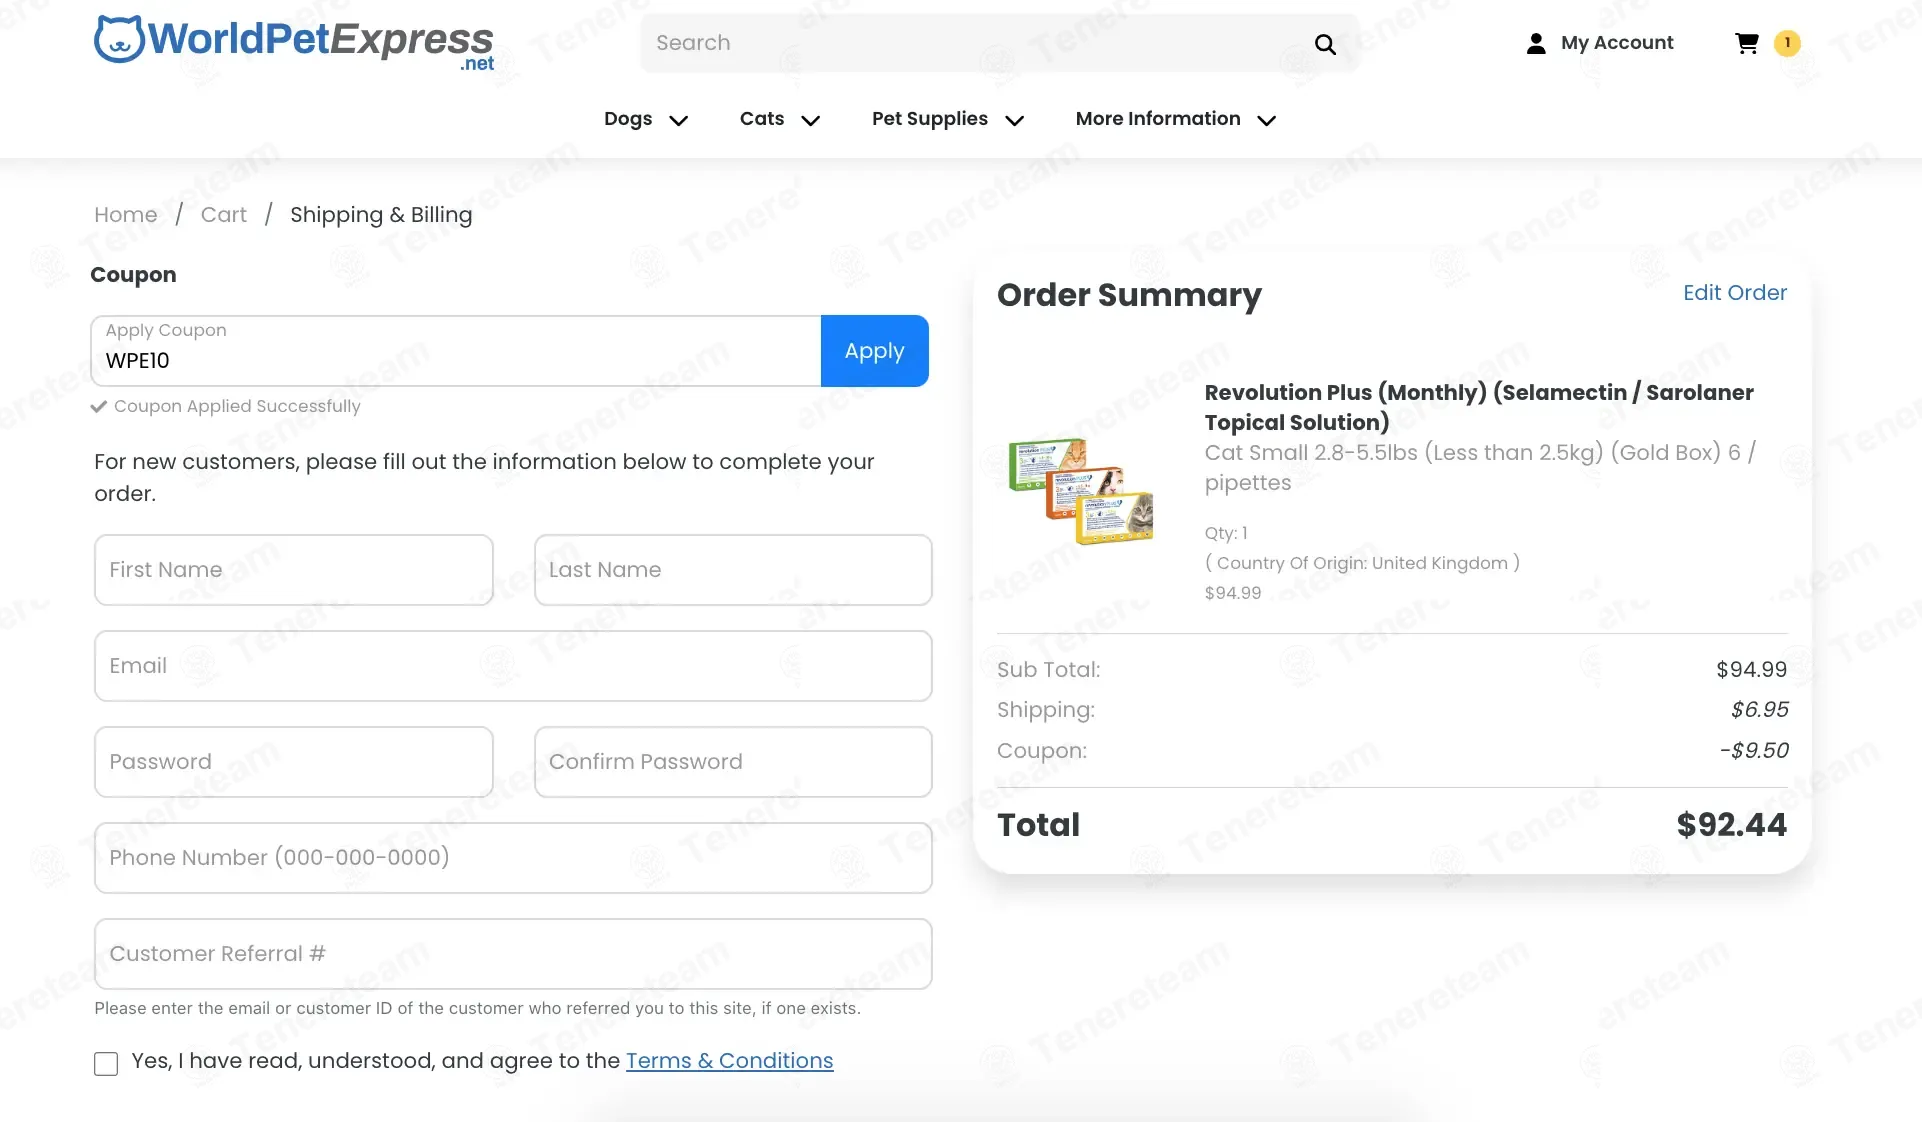The height and width of the screenshot is (1122, 1922).
Task: Click the Coupon Applied Successfully message
Action: pos(237,406)
